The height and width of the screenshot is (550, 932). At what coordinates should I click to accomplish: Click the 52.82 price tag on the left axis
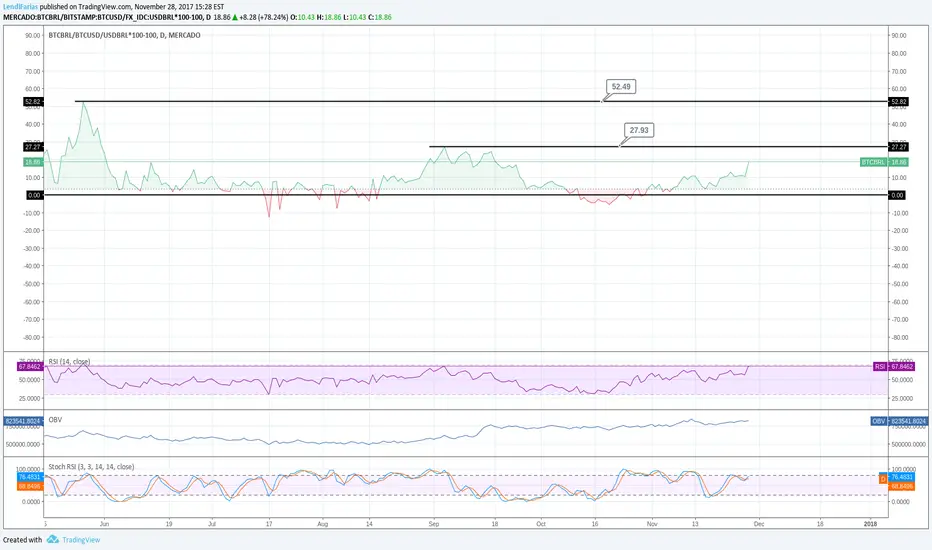33,102
